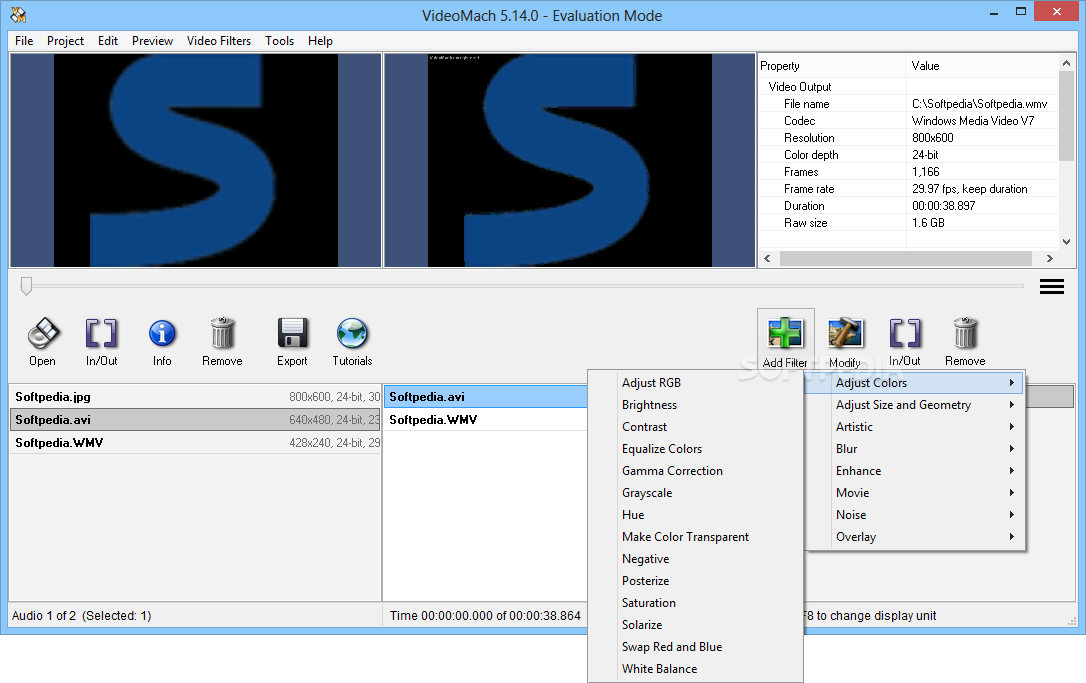
Task: Click the Modify filter hammer icon
Action: 845,334
